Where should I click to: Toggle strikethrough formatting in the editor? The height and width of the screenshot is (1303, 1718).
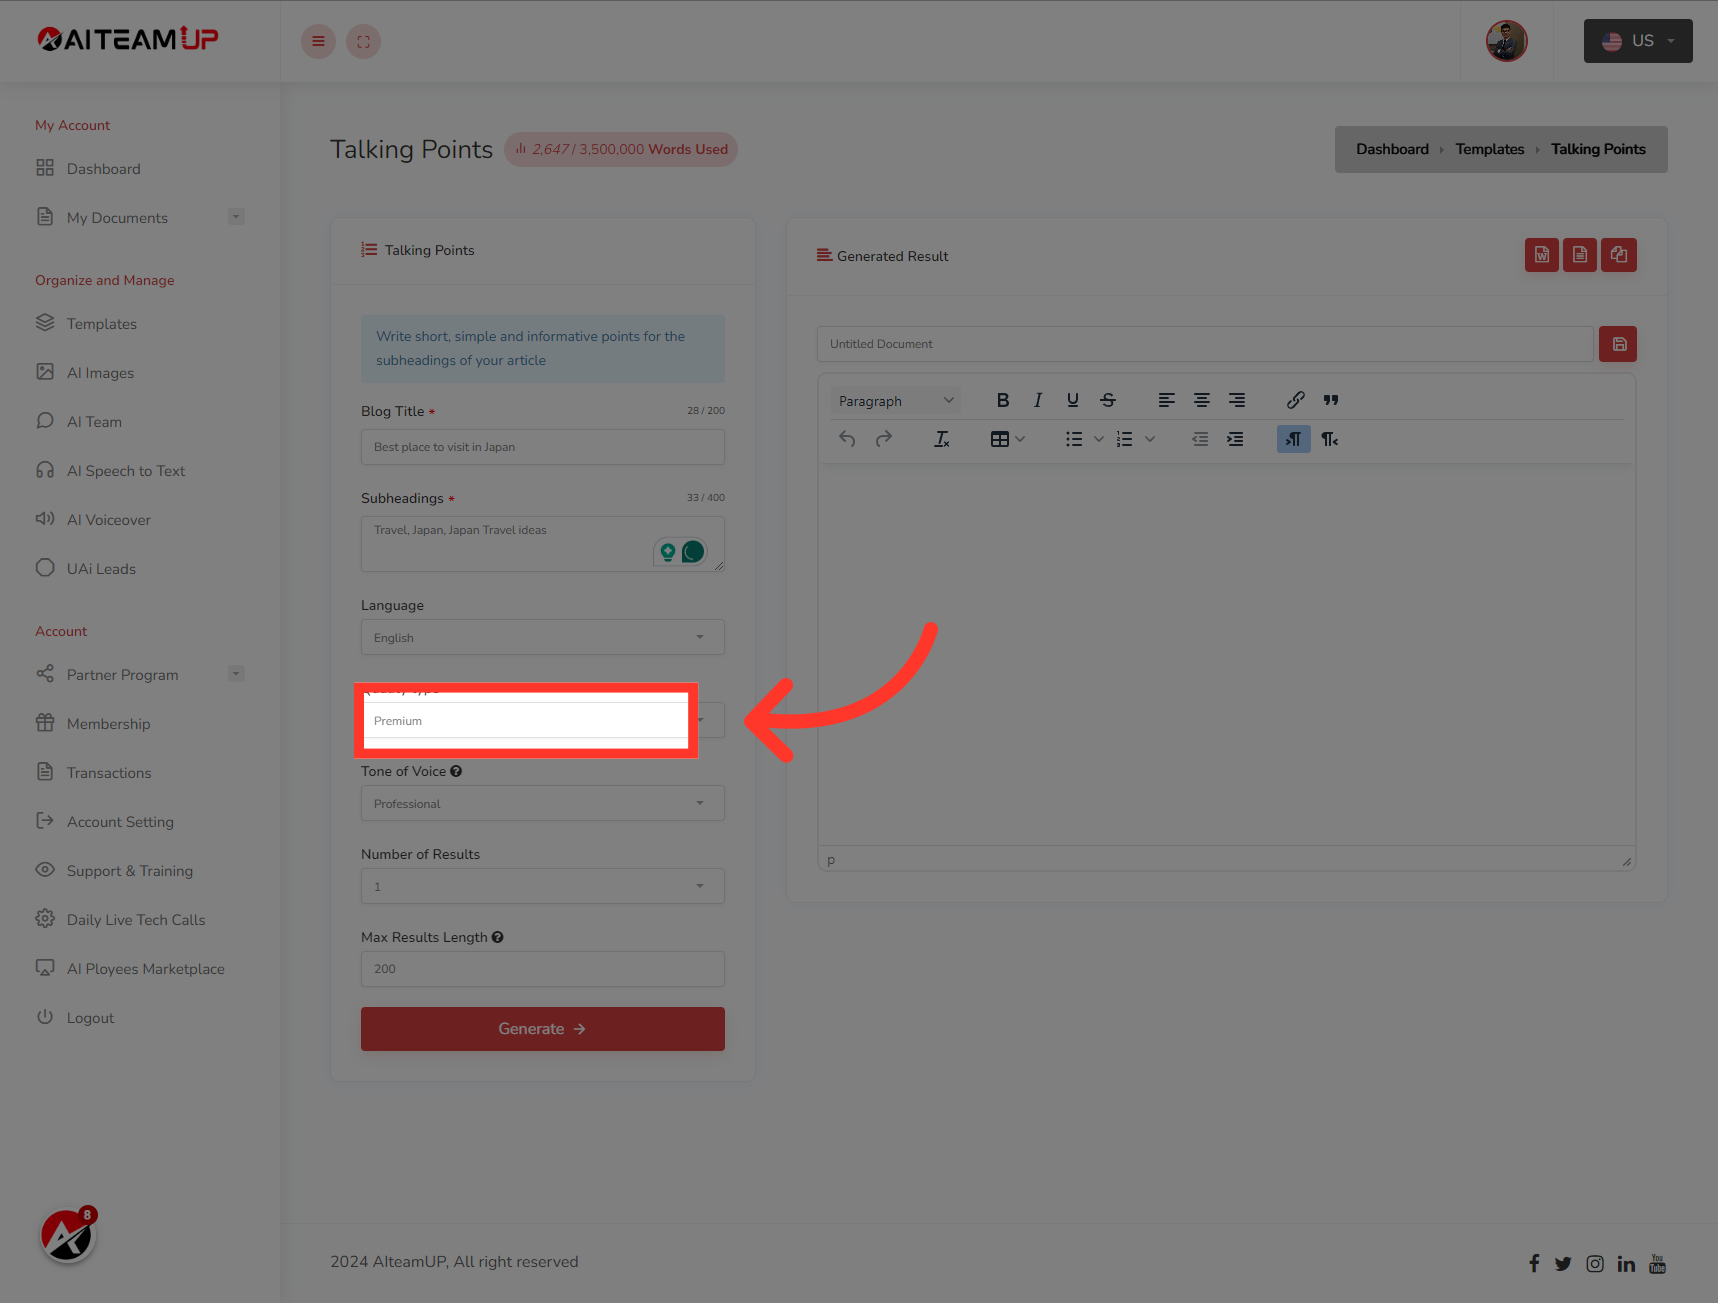1108,399
